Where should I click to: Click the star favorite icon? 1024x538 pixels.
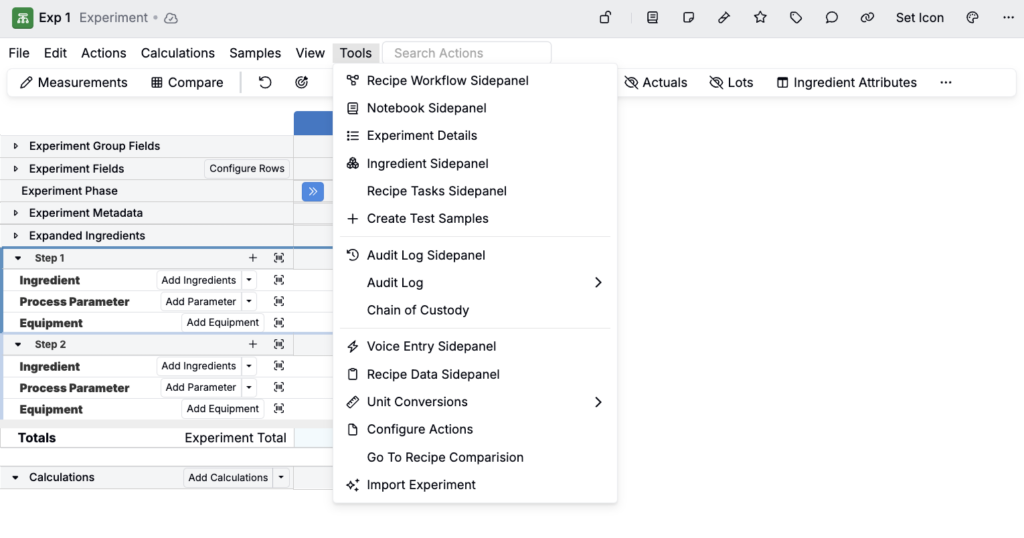pyautogui.click(x=760, y=18)
